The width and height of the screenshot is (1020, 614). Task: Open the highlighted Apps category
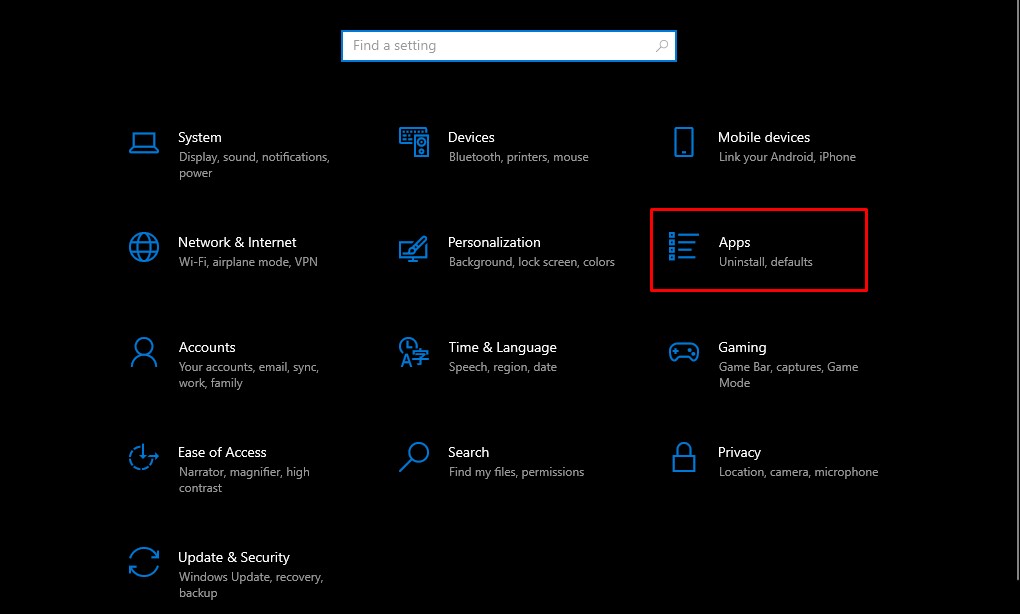[758, 250]
